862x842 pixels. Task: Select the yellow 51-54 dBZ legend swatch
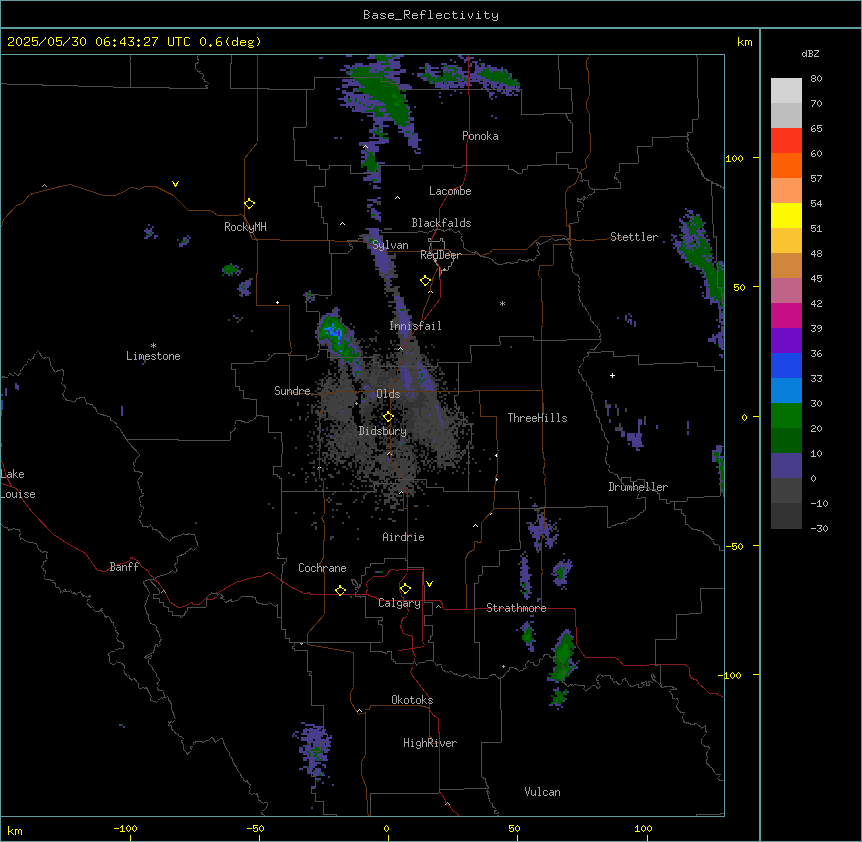tap(786, 215)
